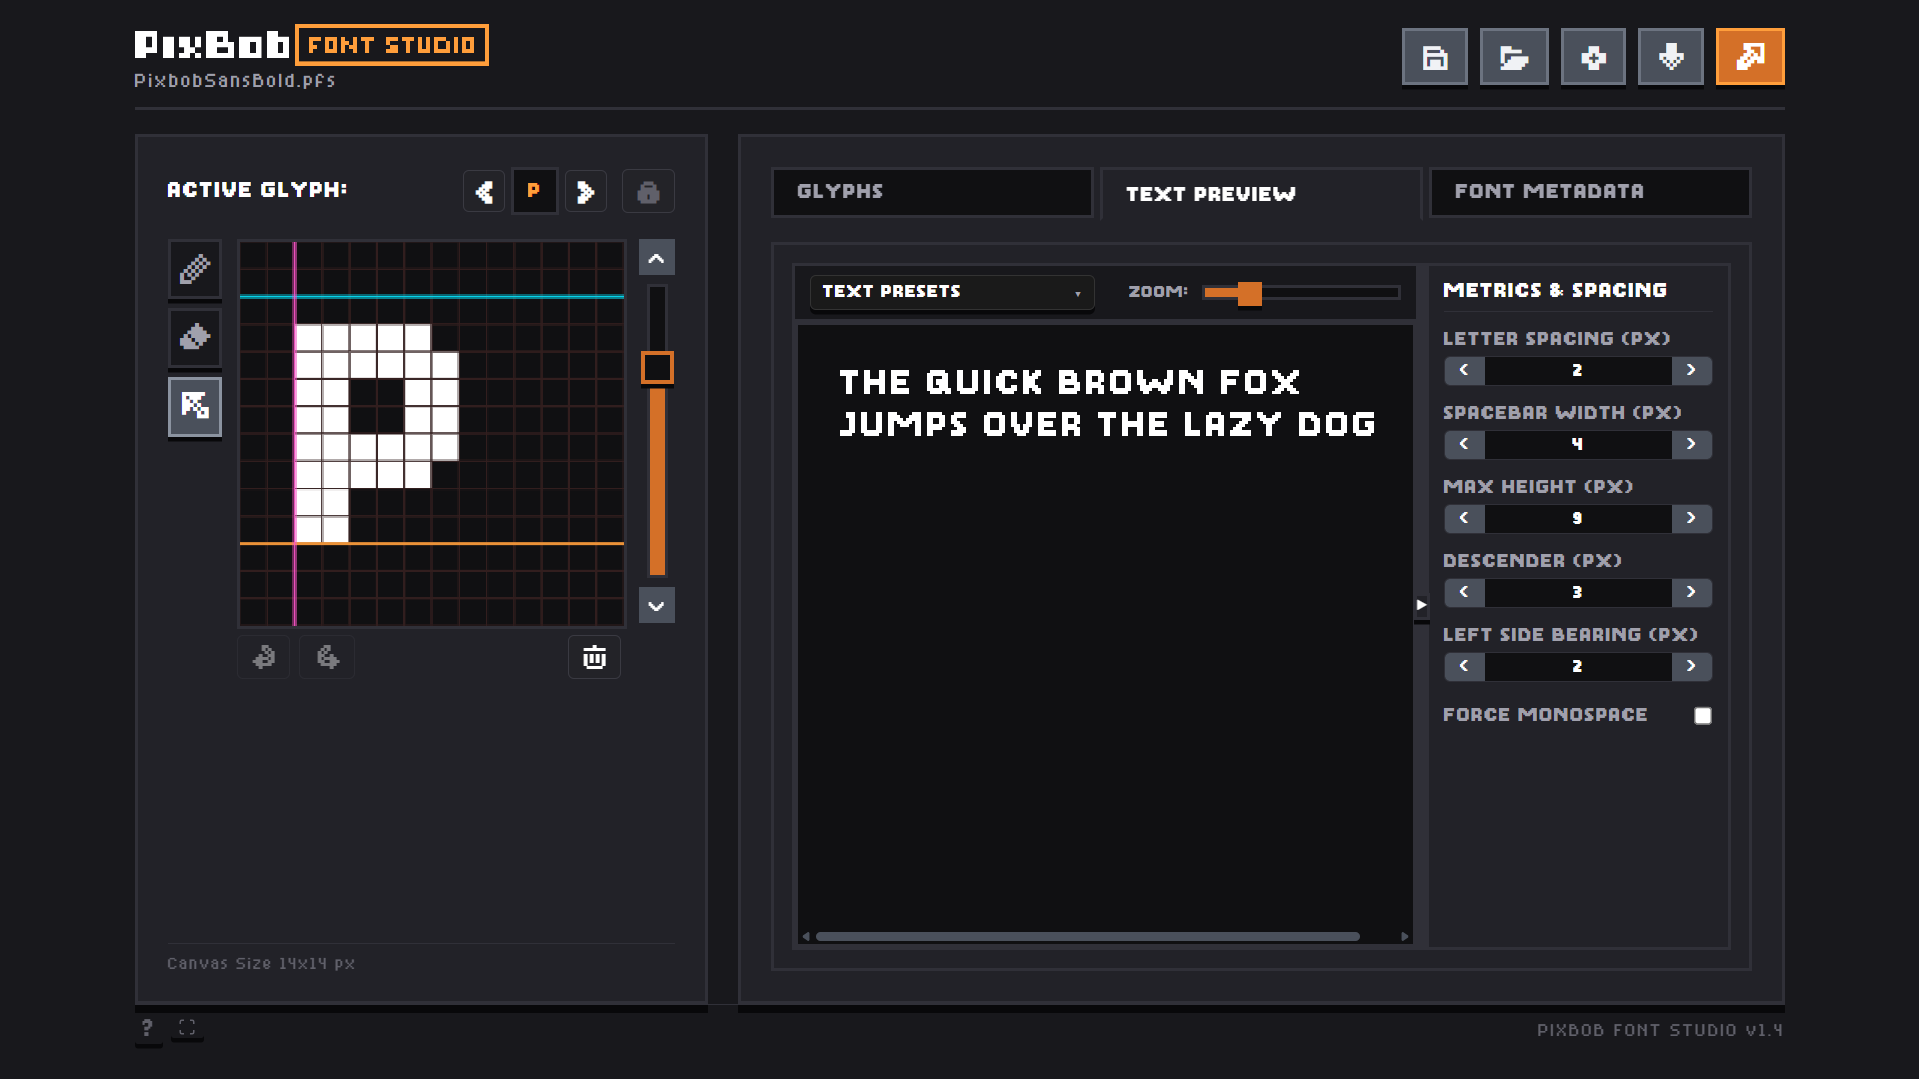
Task: Click the down chevron beside the glyph canvas
Action: point(657,605)
